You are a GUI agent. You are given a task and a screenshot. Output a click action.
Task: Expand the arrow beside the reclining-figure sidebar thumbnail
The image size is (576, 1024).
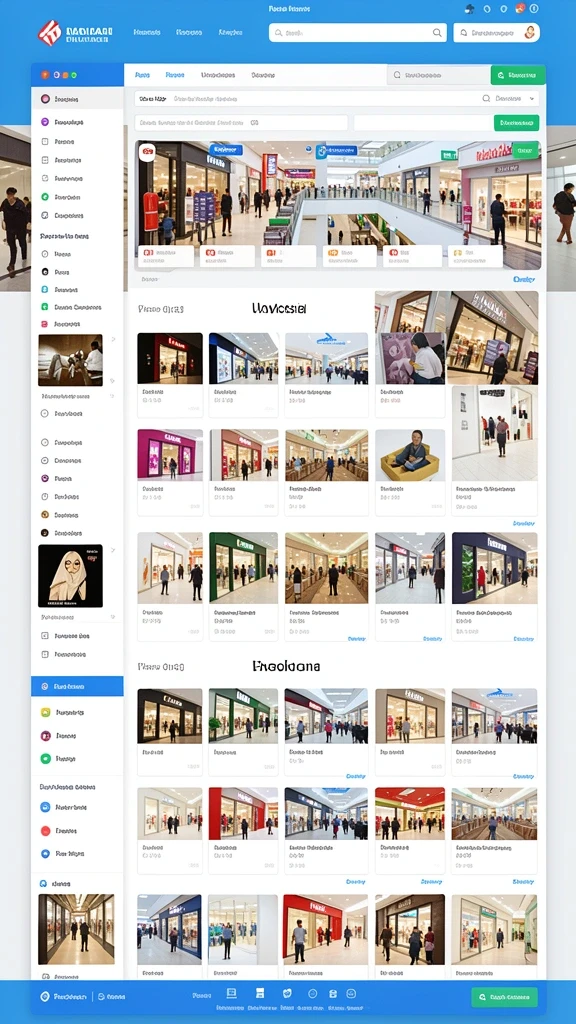point(113,340)
